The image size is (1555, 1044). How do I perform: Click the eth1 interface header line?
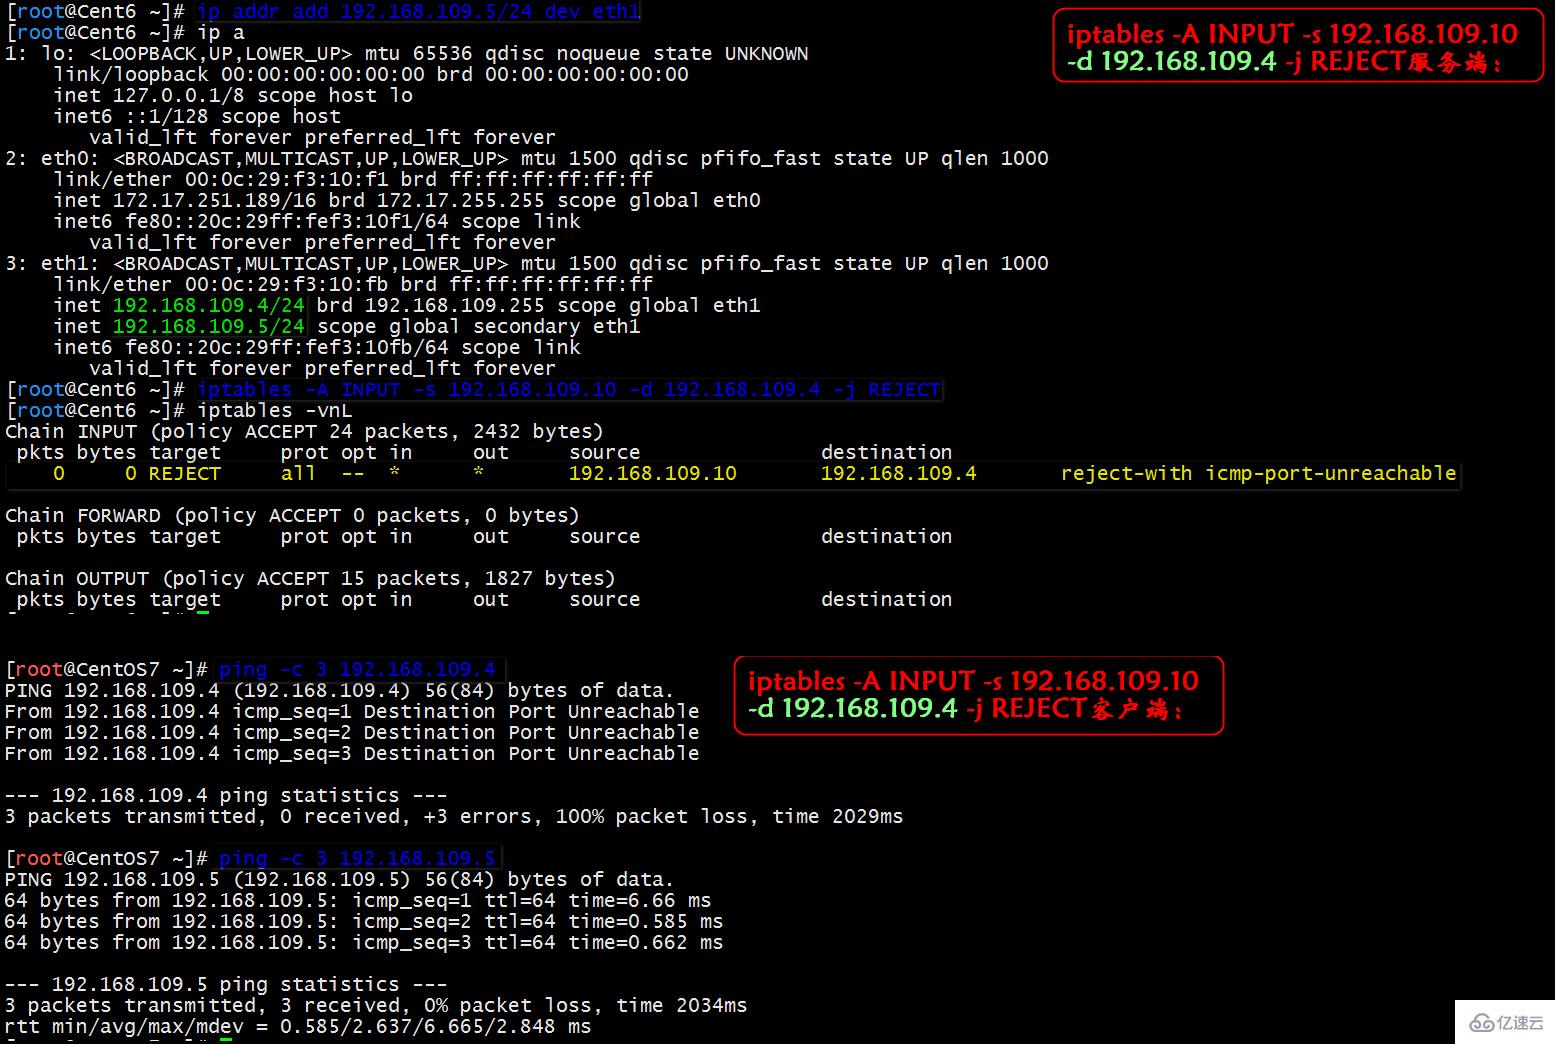point(527,263)
